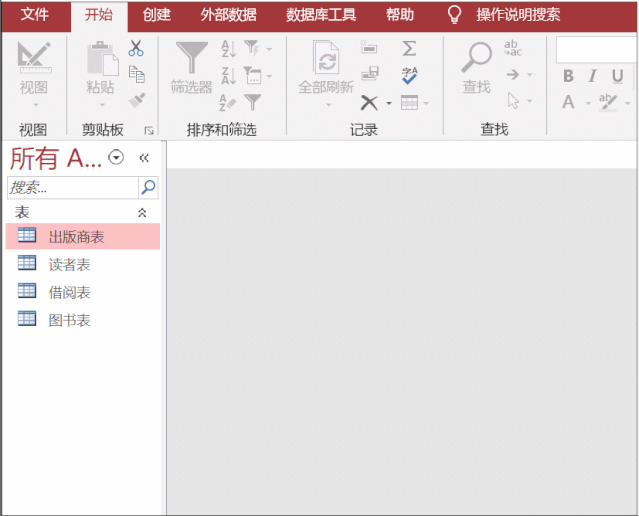Toggle underline text formatting
This screenshot has height=516, width=639.
[617, 76]
